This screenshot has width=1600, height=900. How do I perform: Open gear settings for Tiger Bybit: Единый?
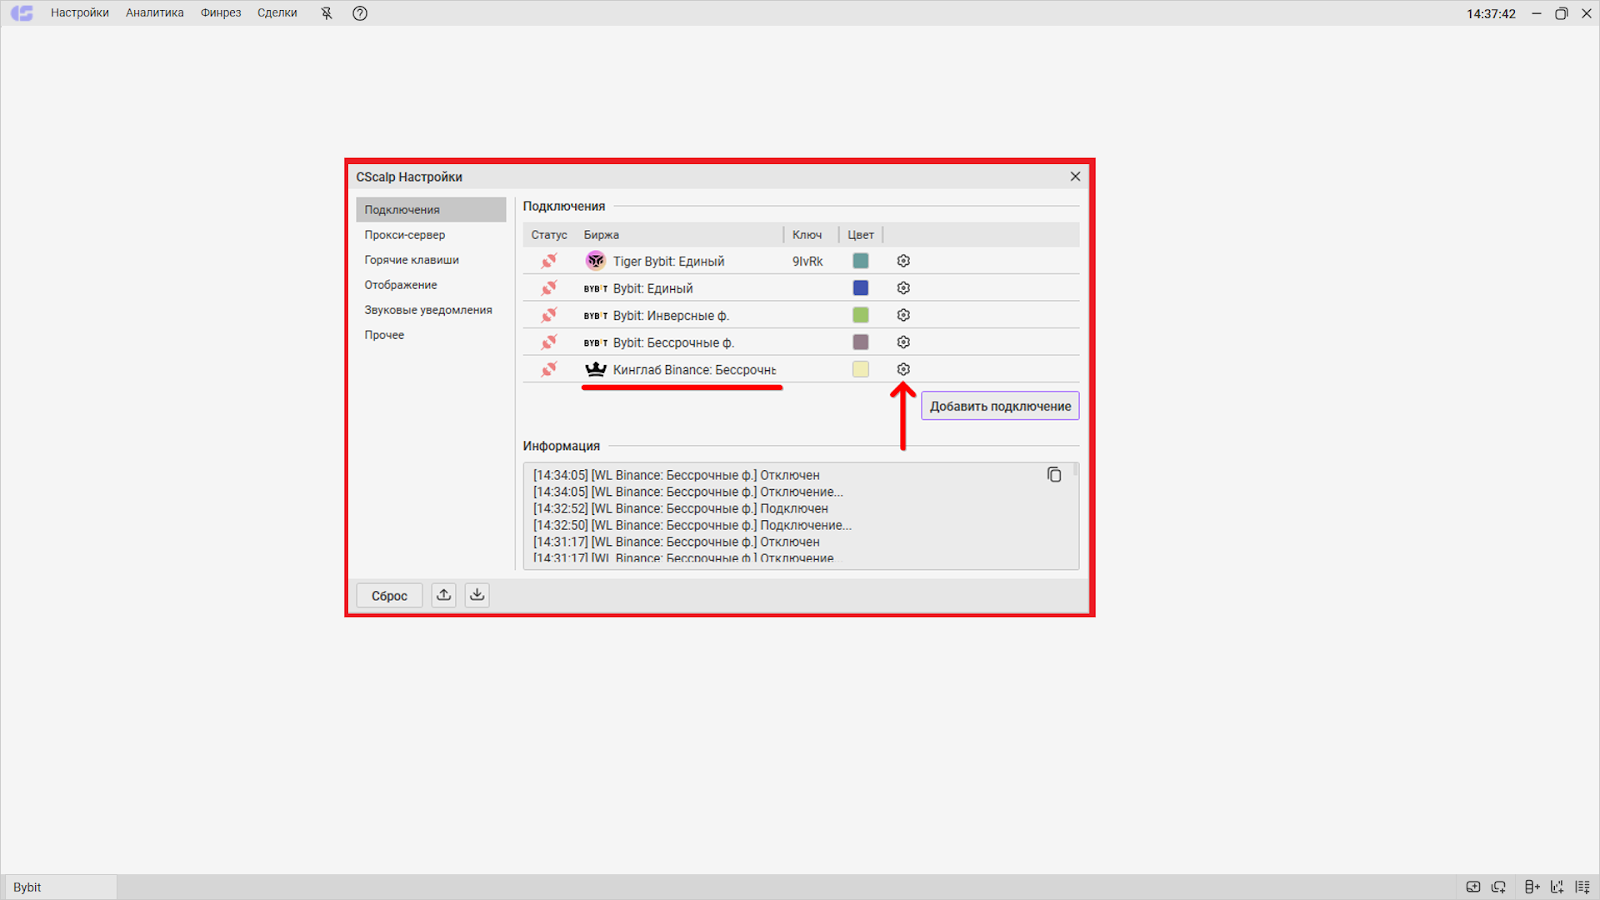[903, 261]
